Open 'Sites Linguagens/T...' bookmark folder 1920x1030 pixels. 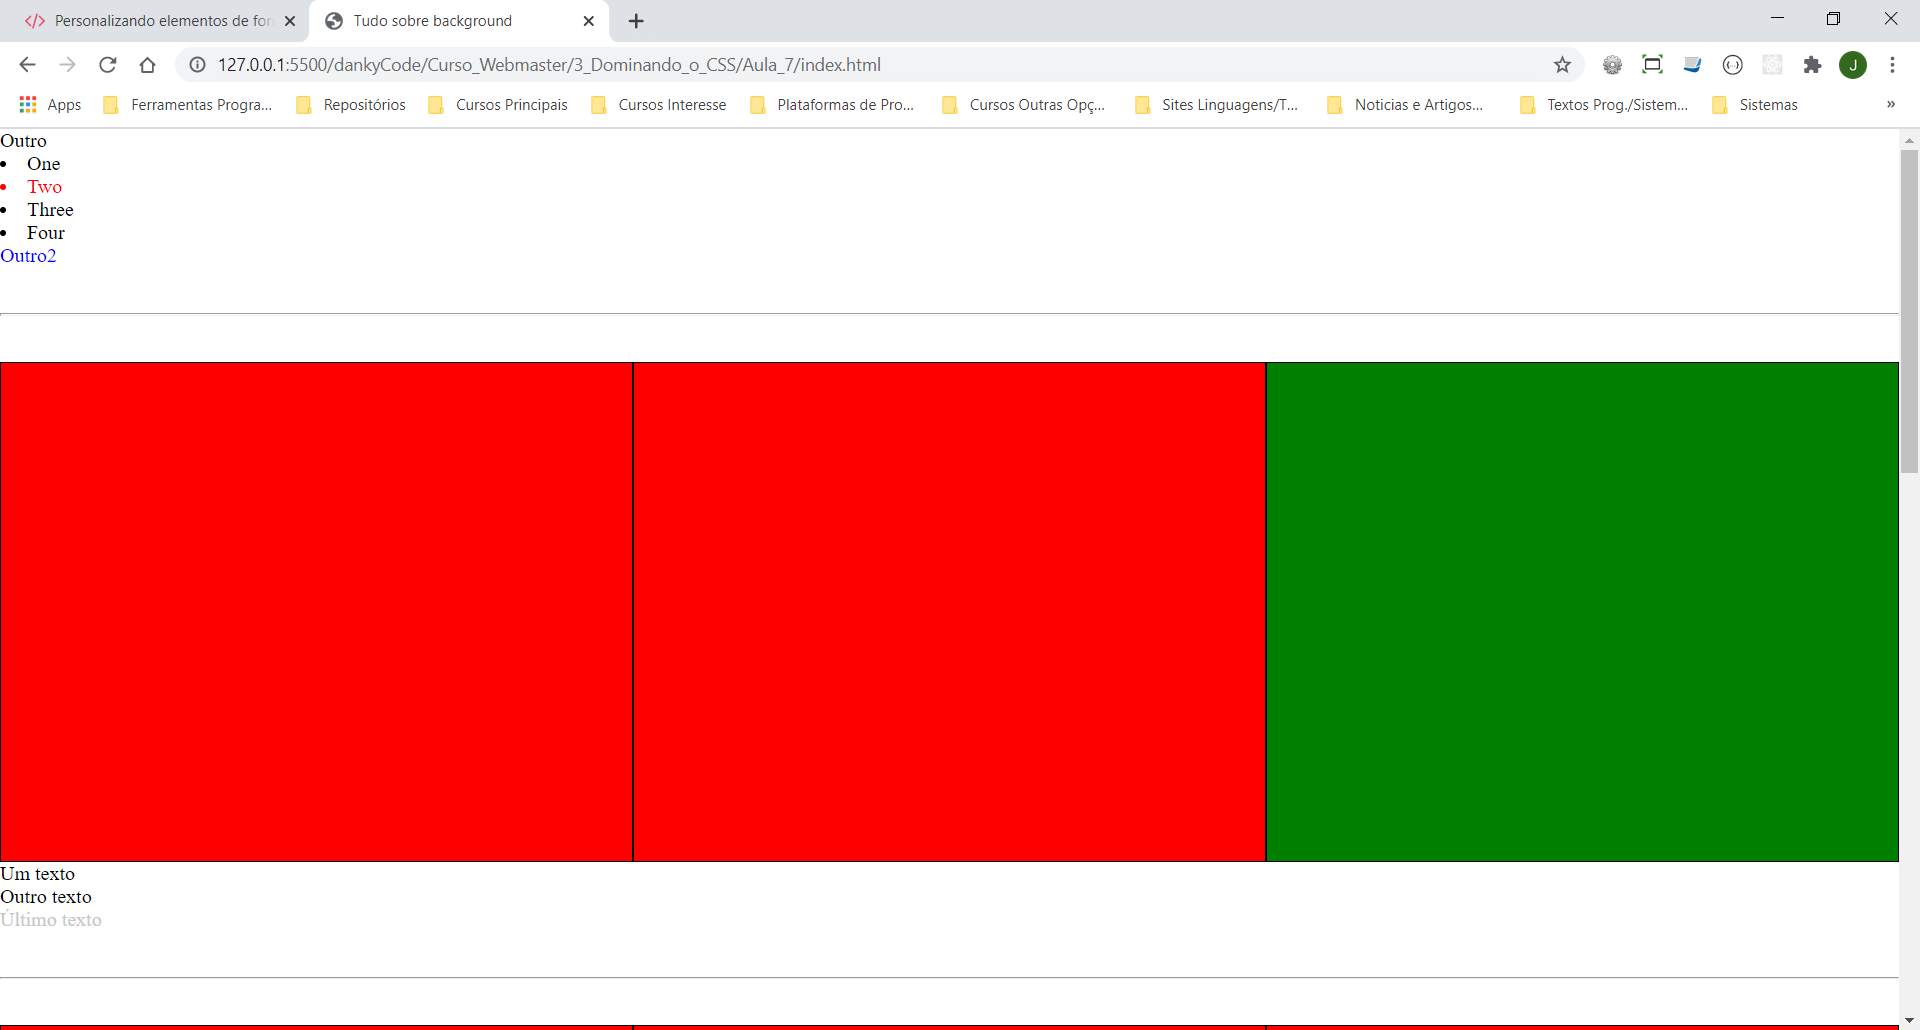[1217, 105]
